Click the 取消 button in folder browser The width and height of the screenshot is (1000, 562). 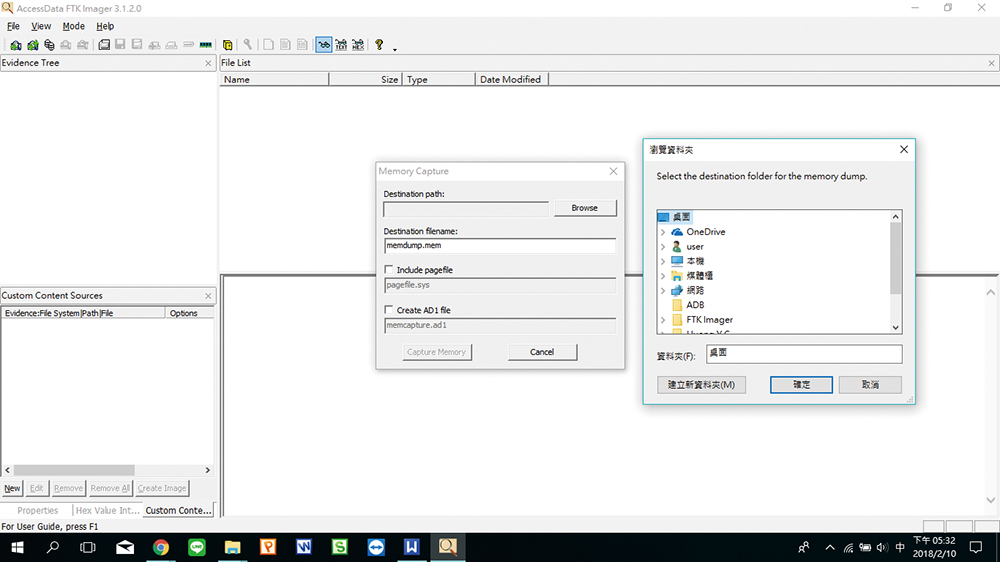pos(871,385)
